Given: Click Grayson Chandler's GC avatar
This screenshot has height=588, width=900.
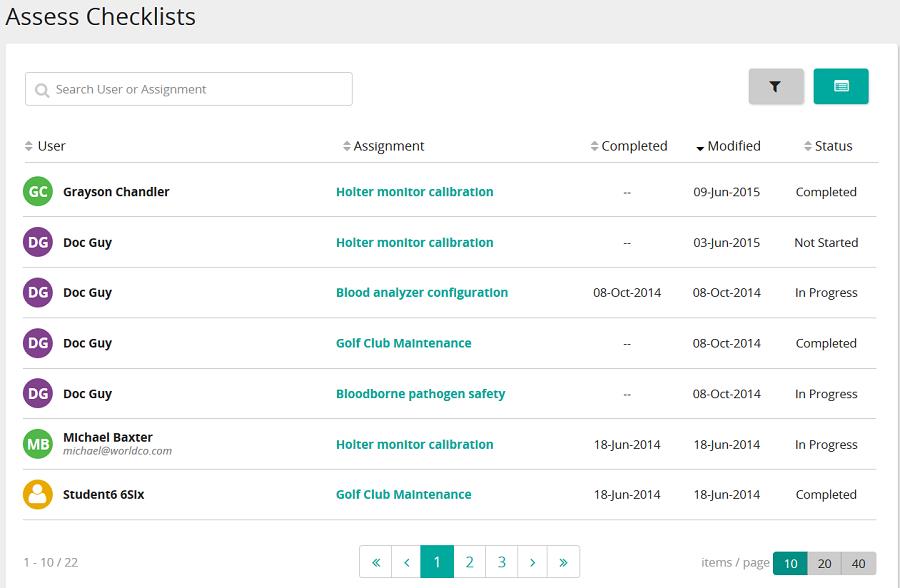Looking at the screenshot, I should coord(38,191).
